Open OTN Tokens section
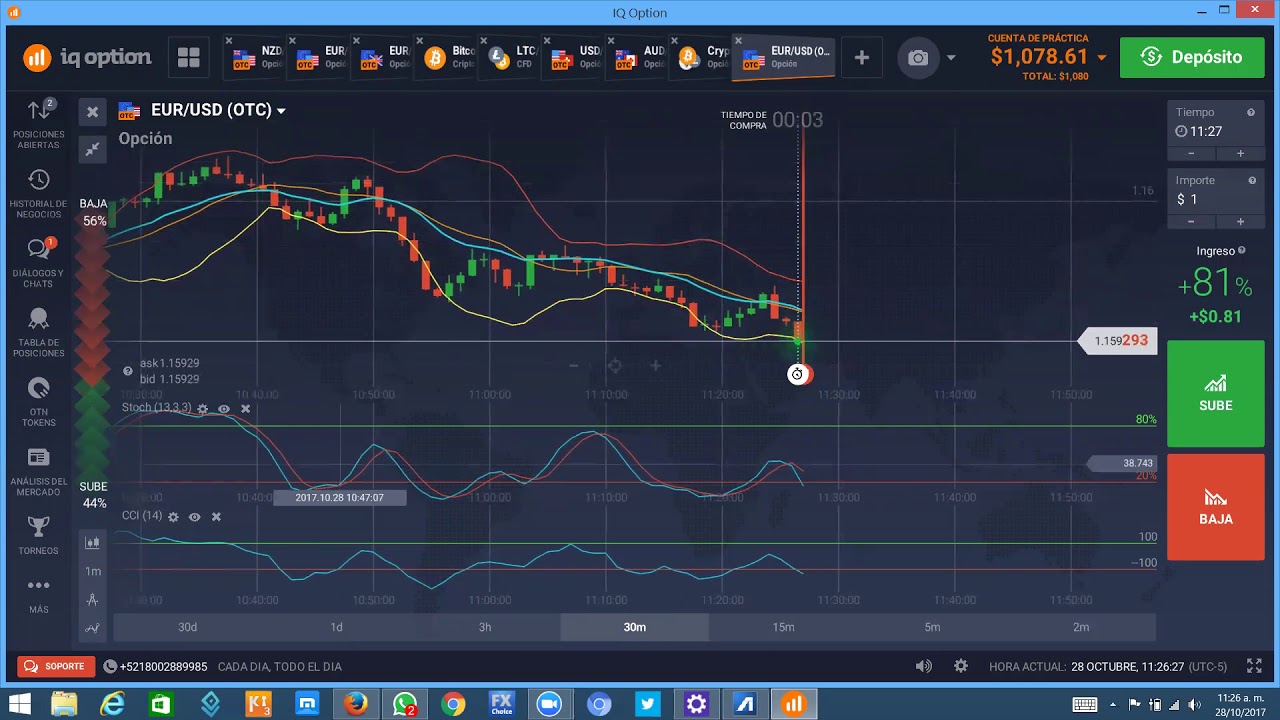 click(x=38, y=402)
